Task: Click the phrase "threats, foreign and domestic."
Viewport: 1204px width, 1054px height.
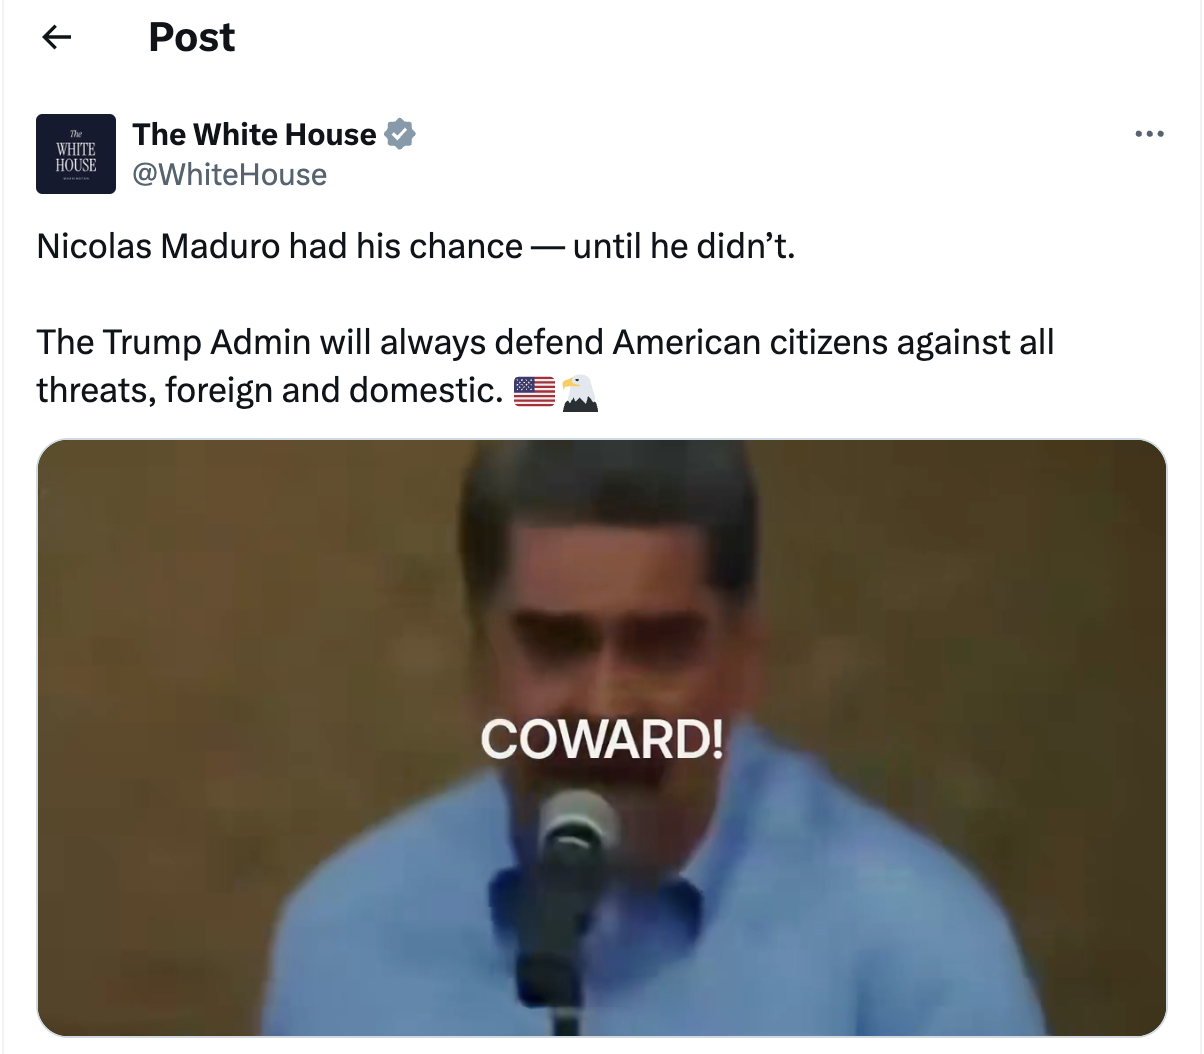Action: coord(270,390)
